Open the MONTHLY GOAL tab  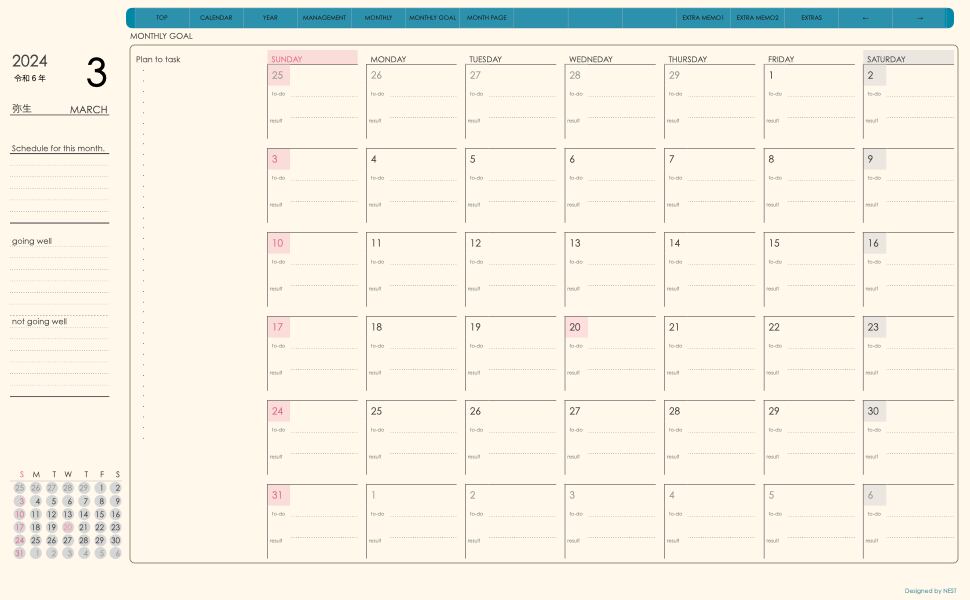[x=433, y=18]
